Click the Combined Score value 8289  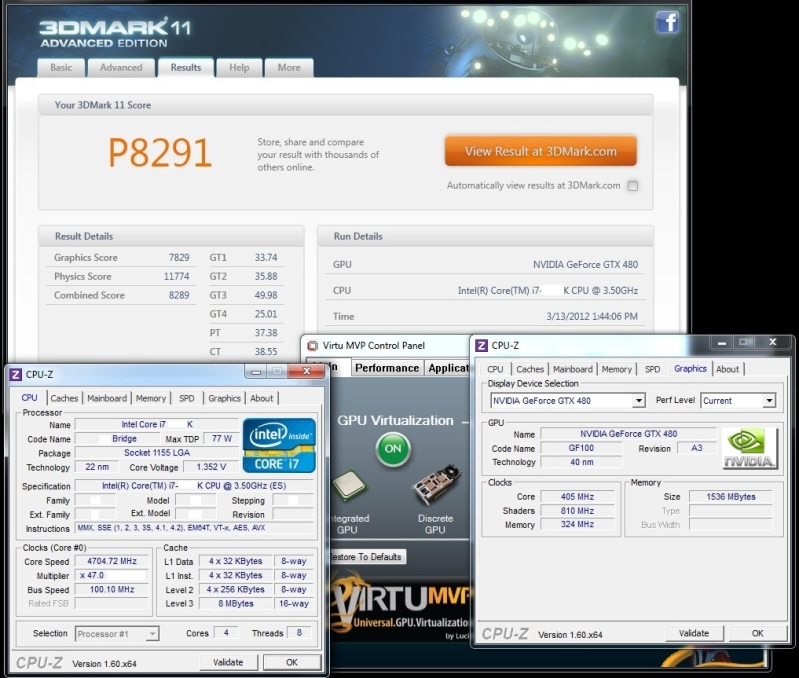point(179,295)
